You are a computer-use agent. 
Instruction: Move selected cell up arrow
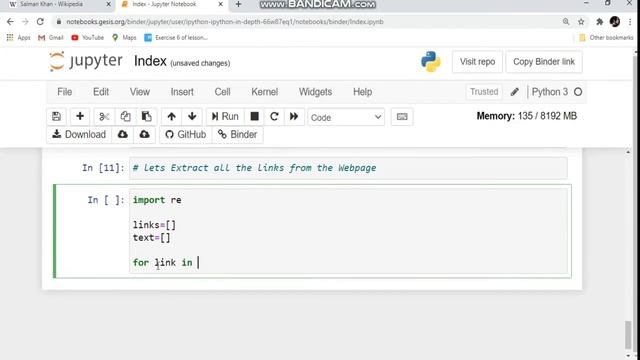[171, 117]
